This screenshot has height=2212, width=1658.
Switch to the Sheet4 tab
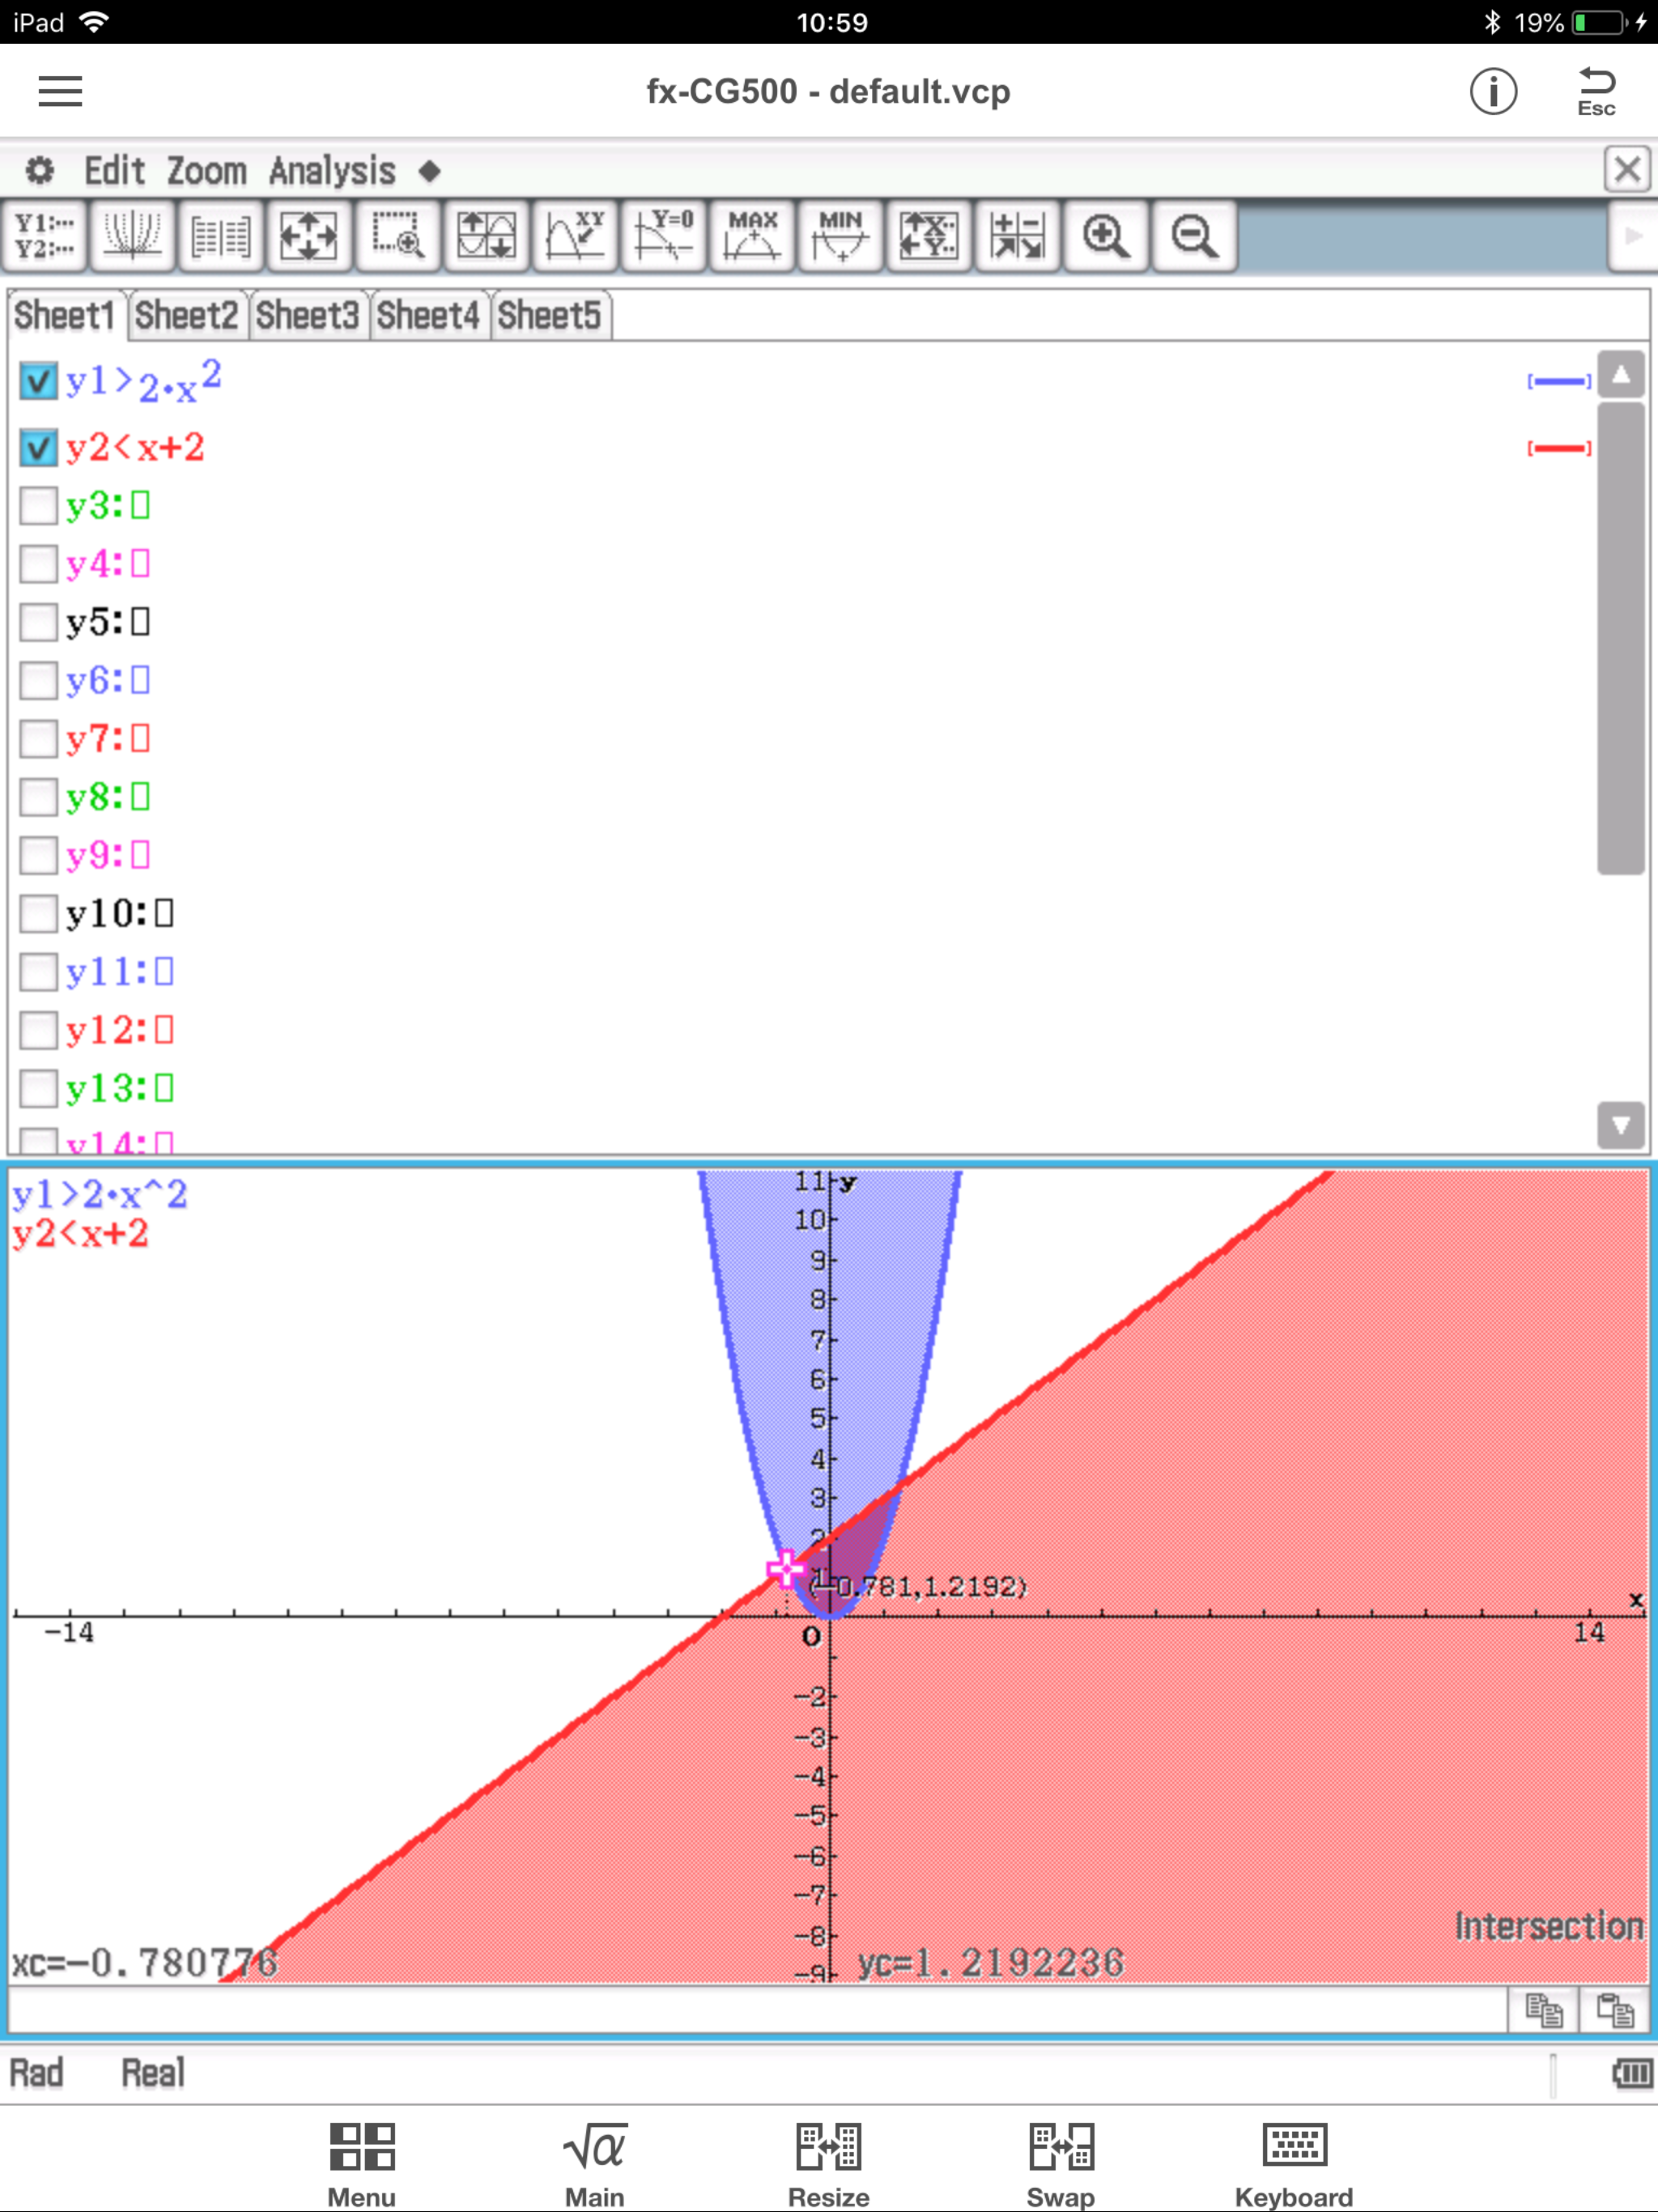click(x=428, y=316)
